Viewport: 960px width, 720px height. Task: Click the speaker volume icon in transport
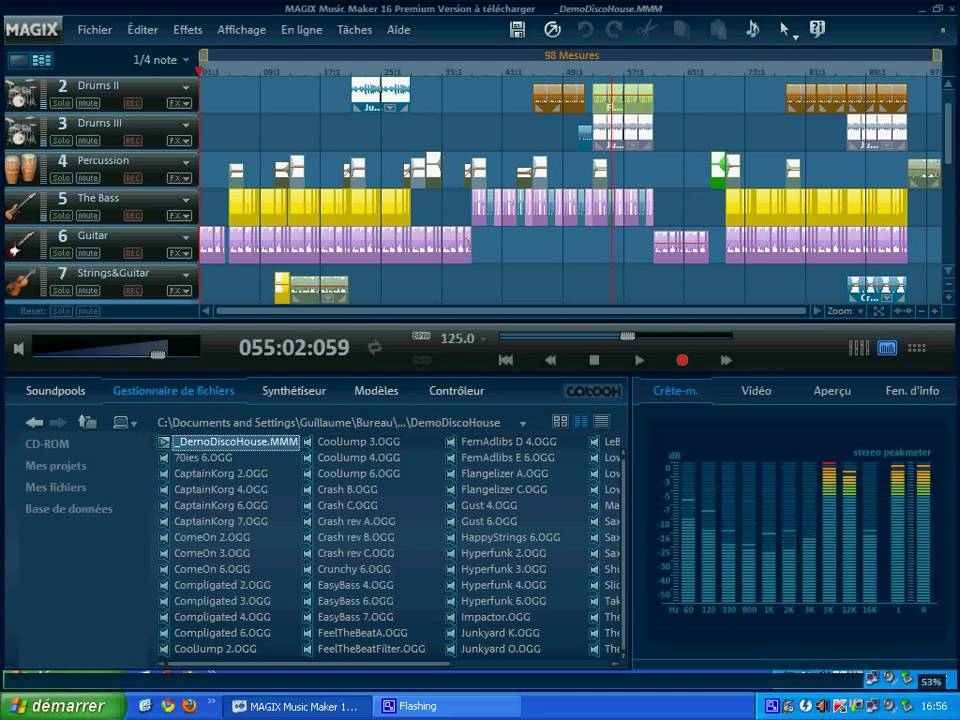[19, 348]
